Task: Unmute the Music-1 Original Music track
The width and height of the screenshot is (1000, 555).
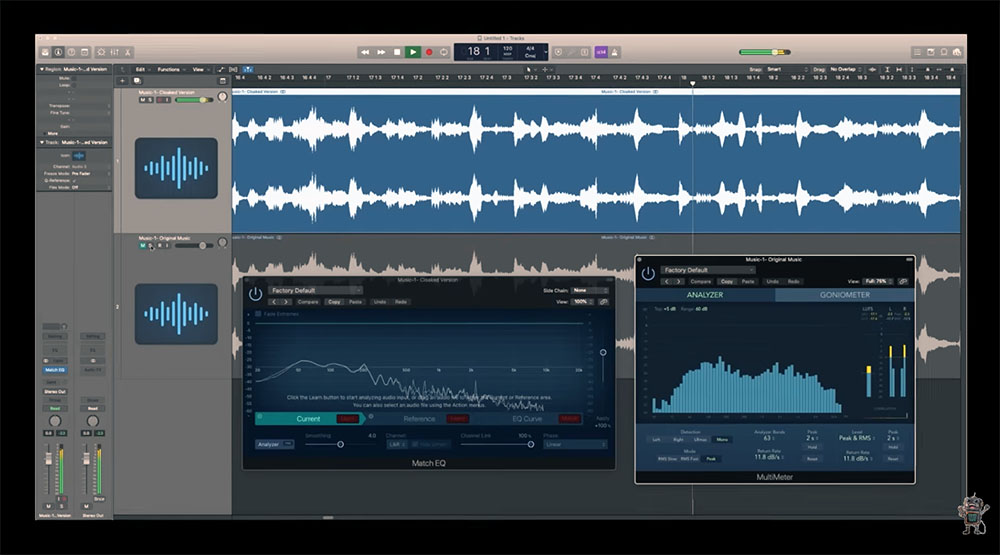Action: click(x=142, y=246)
